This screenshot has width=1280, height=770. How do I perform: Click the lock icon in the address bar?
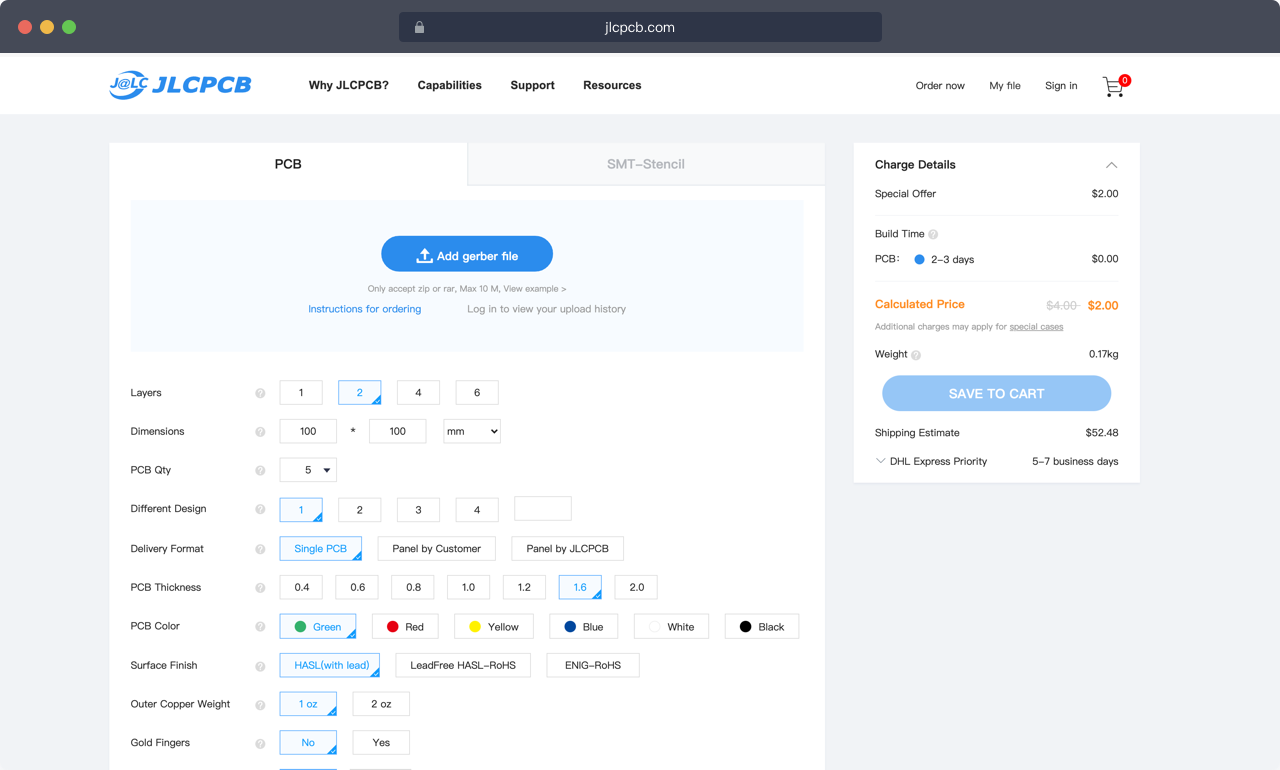[419, 27]
